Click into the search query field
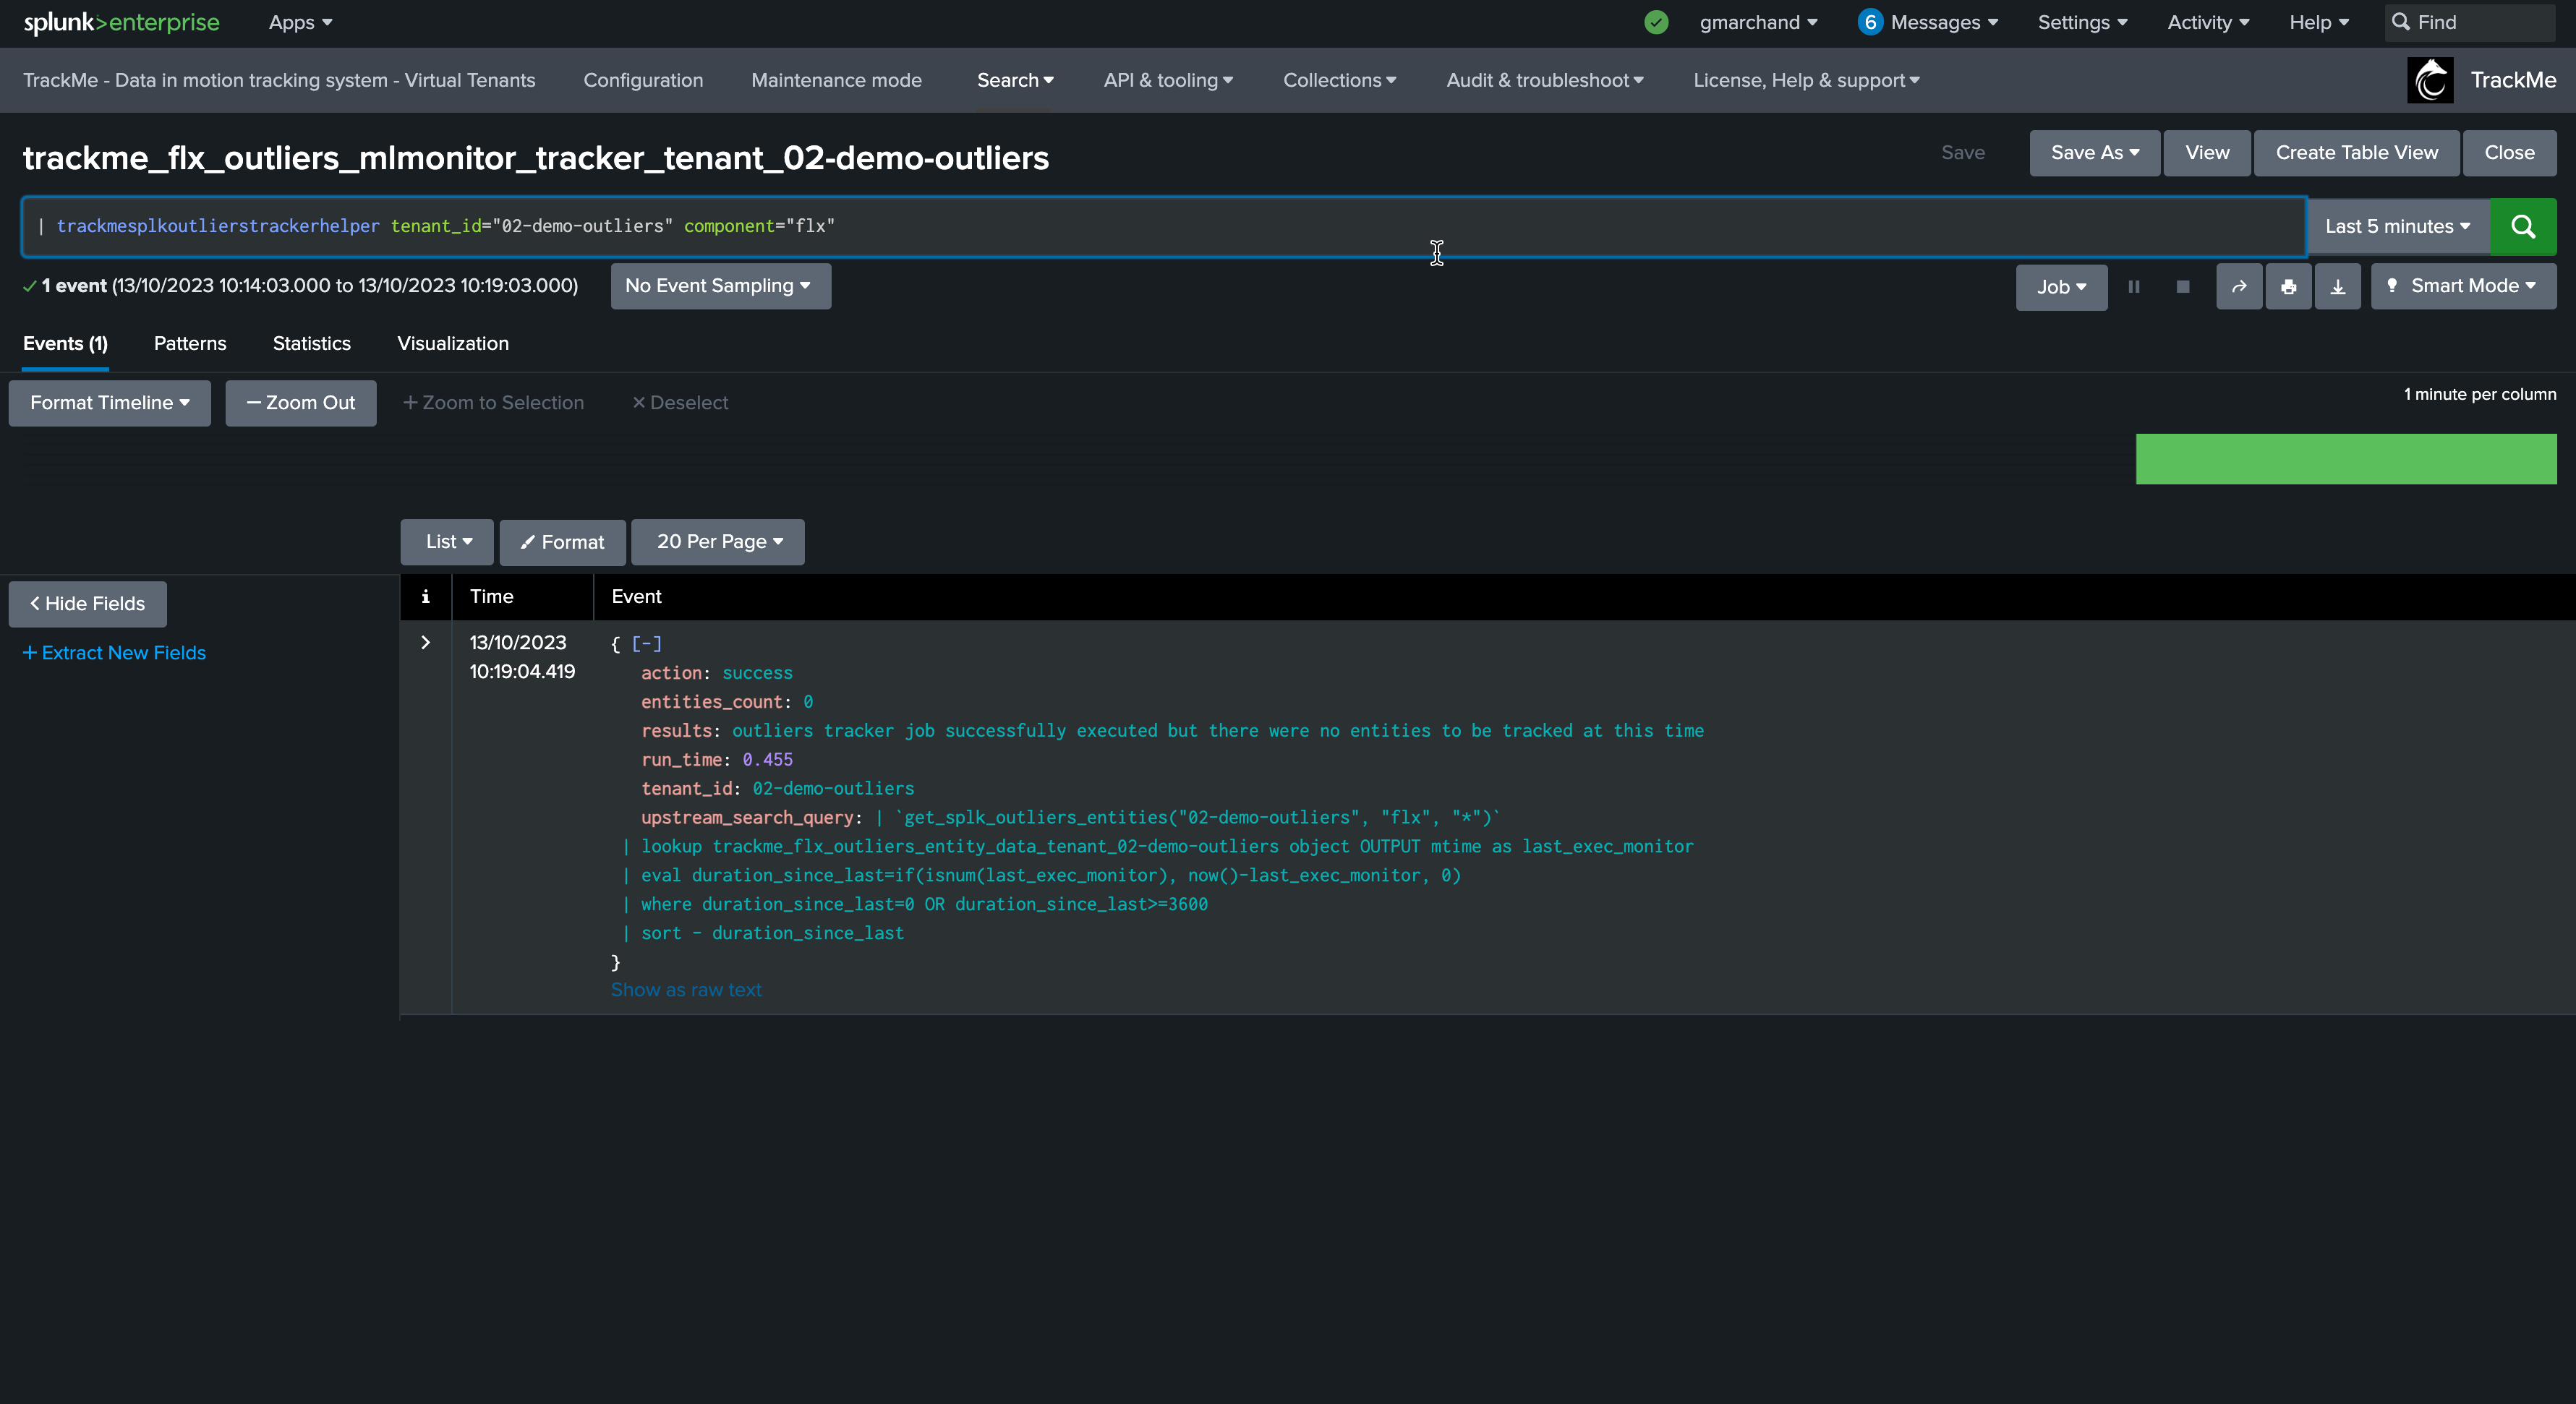The height and width of the screenshot is (1404, 2576). click(x=1164, y=227)
